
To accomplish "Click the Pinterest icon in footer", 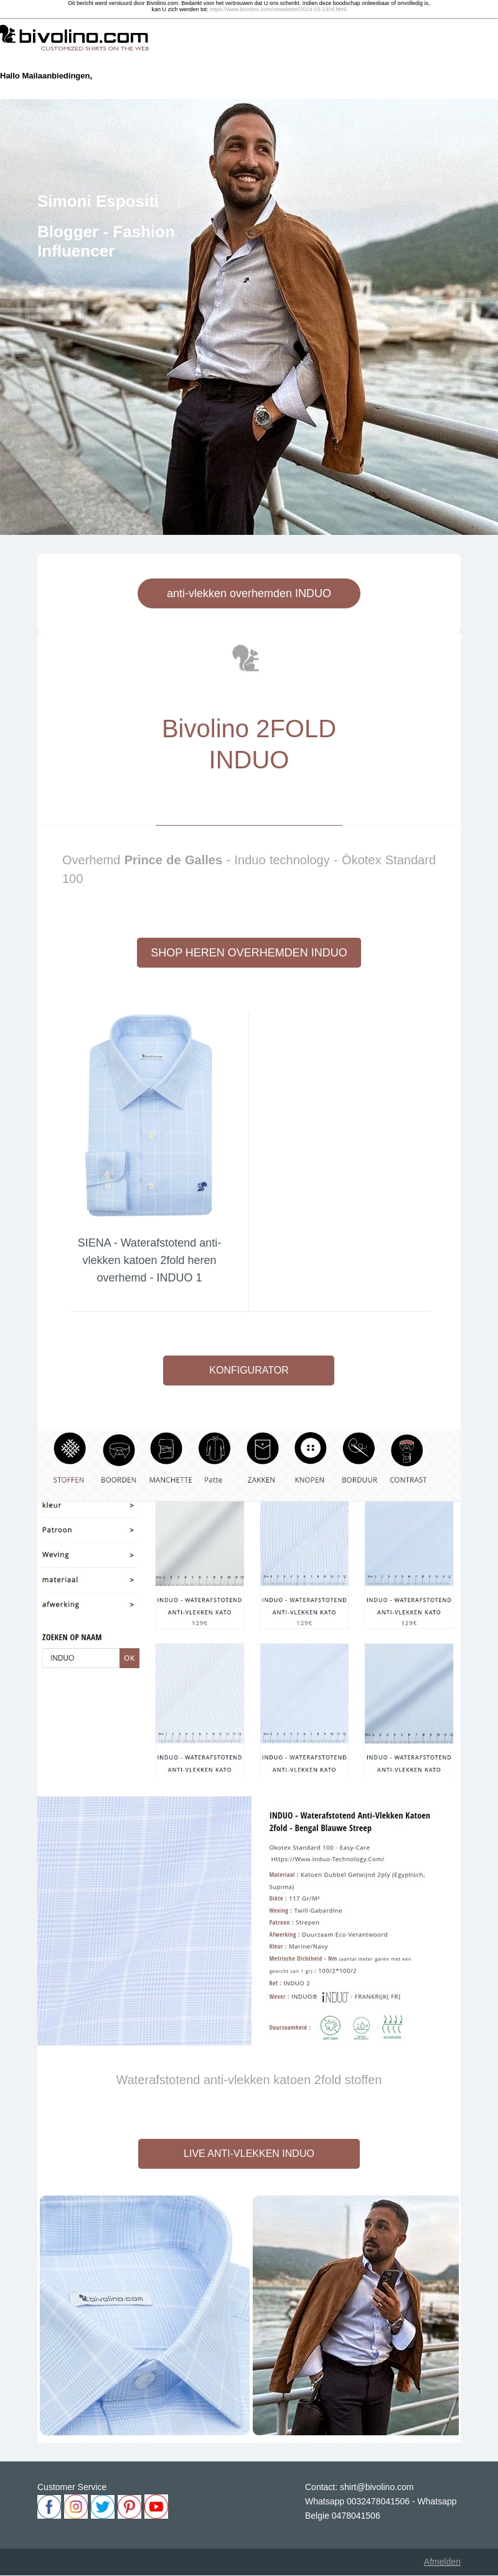I will click(129, 2506).
